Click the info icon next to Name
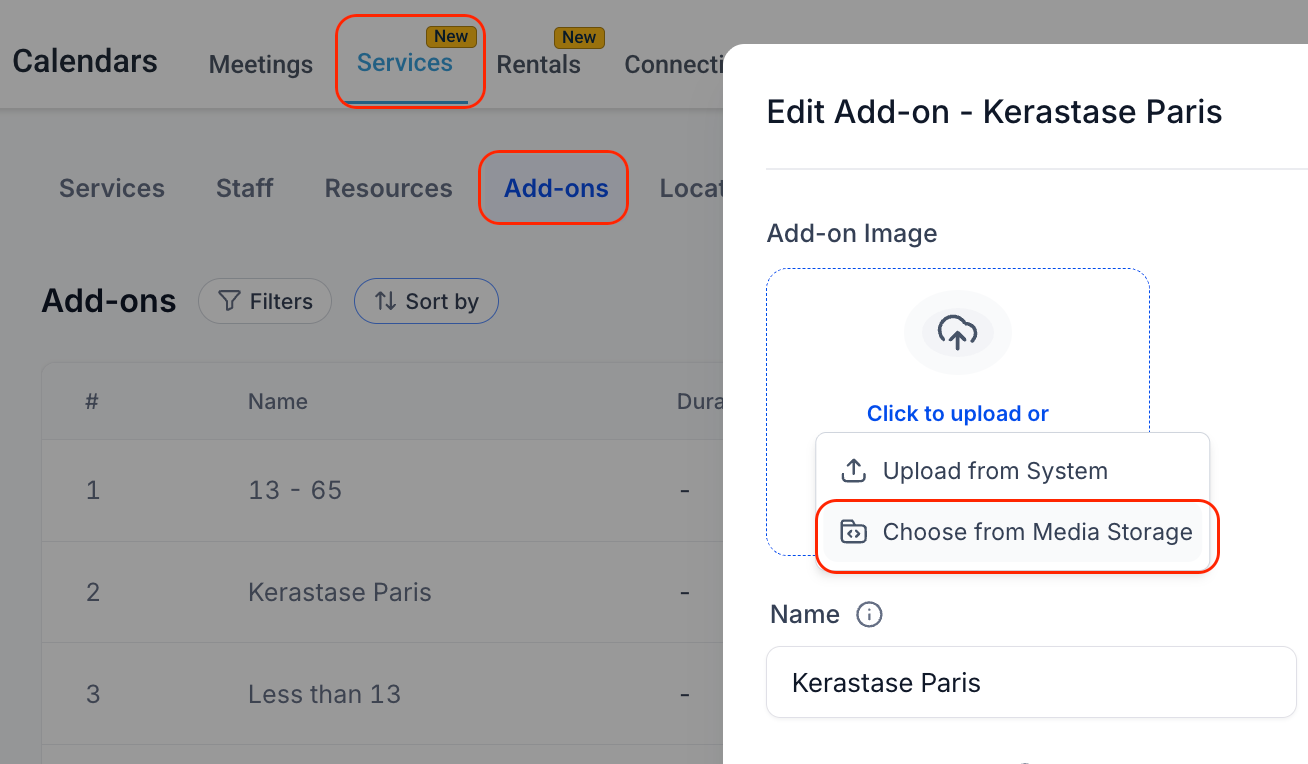The width and height of the screenshot is (1308, 764). (x=868, y=614)
